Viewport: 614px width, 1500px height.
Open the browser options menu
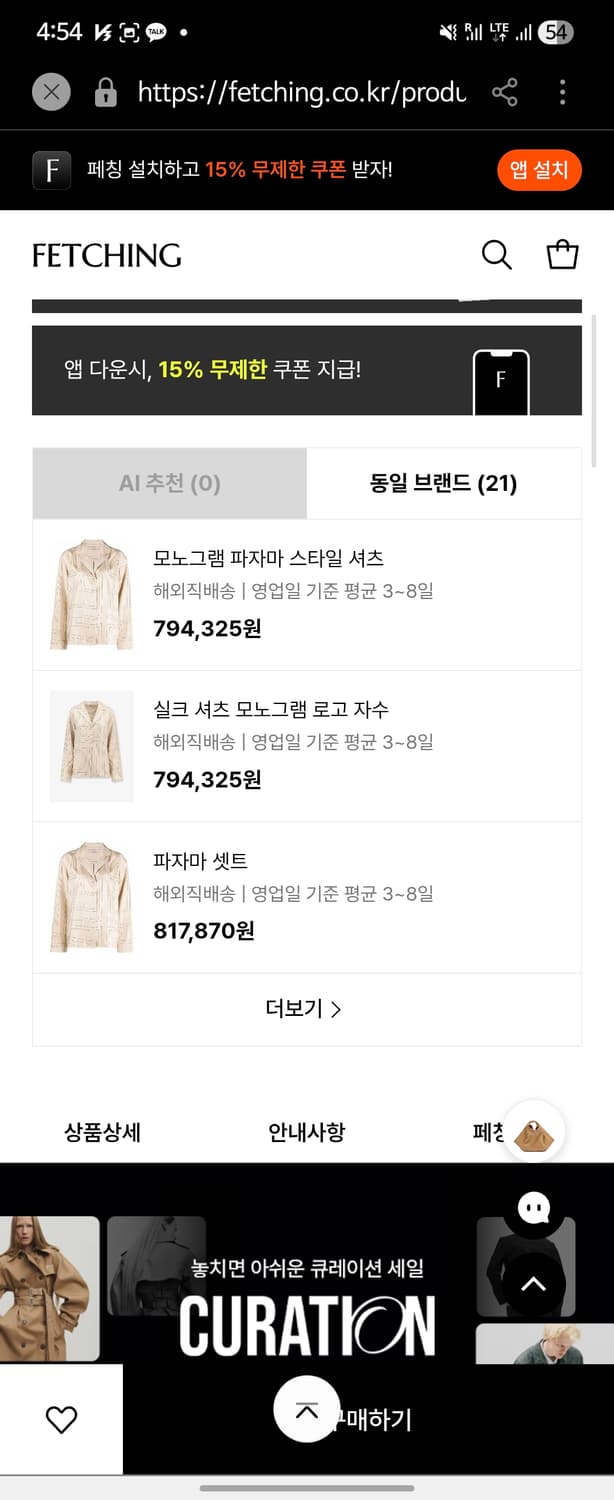pos(562,92)
